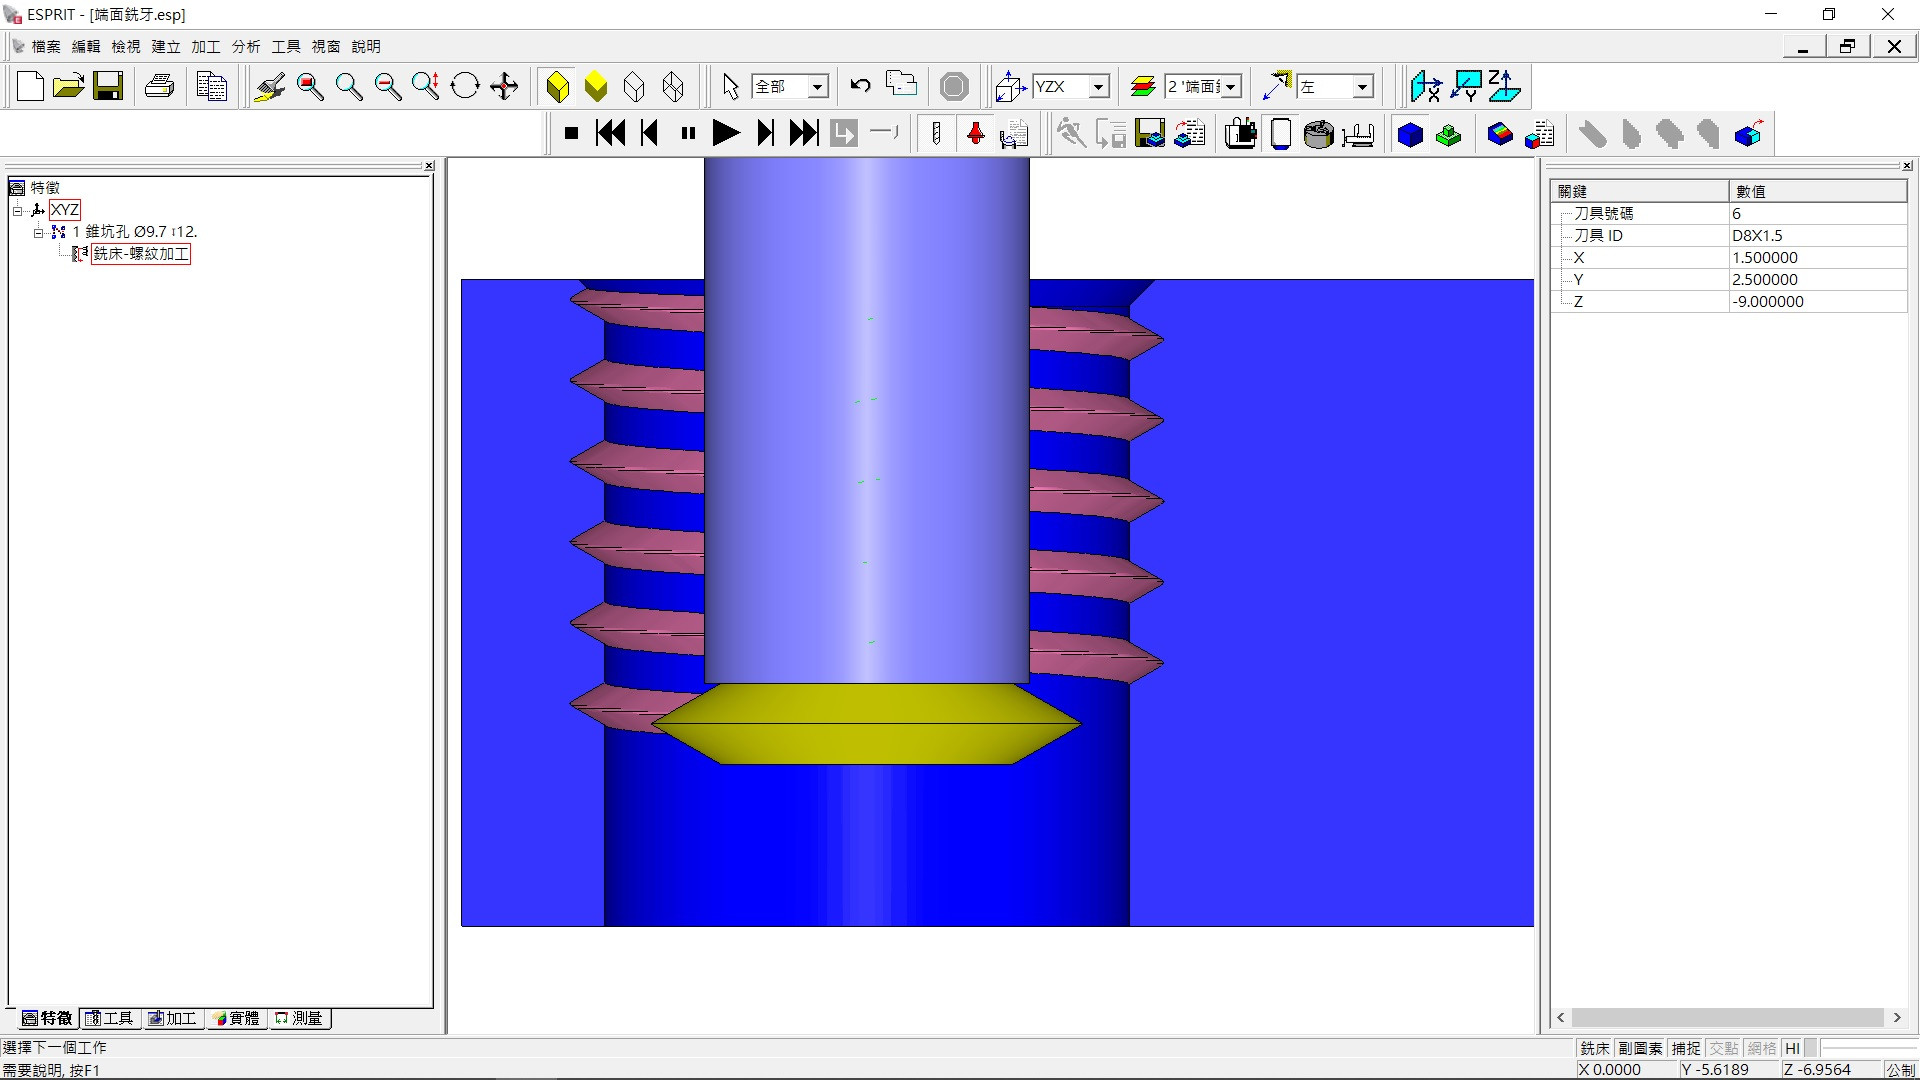Toggle shaded with edges display mode
The width and height of the screenshot is (1920, 1080).
tap(558, 86)
